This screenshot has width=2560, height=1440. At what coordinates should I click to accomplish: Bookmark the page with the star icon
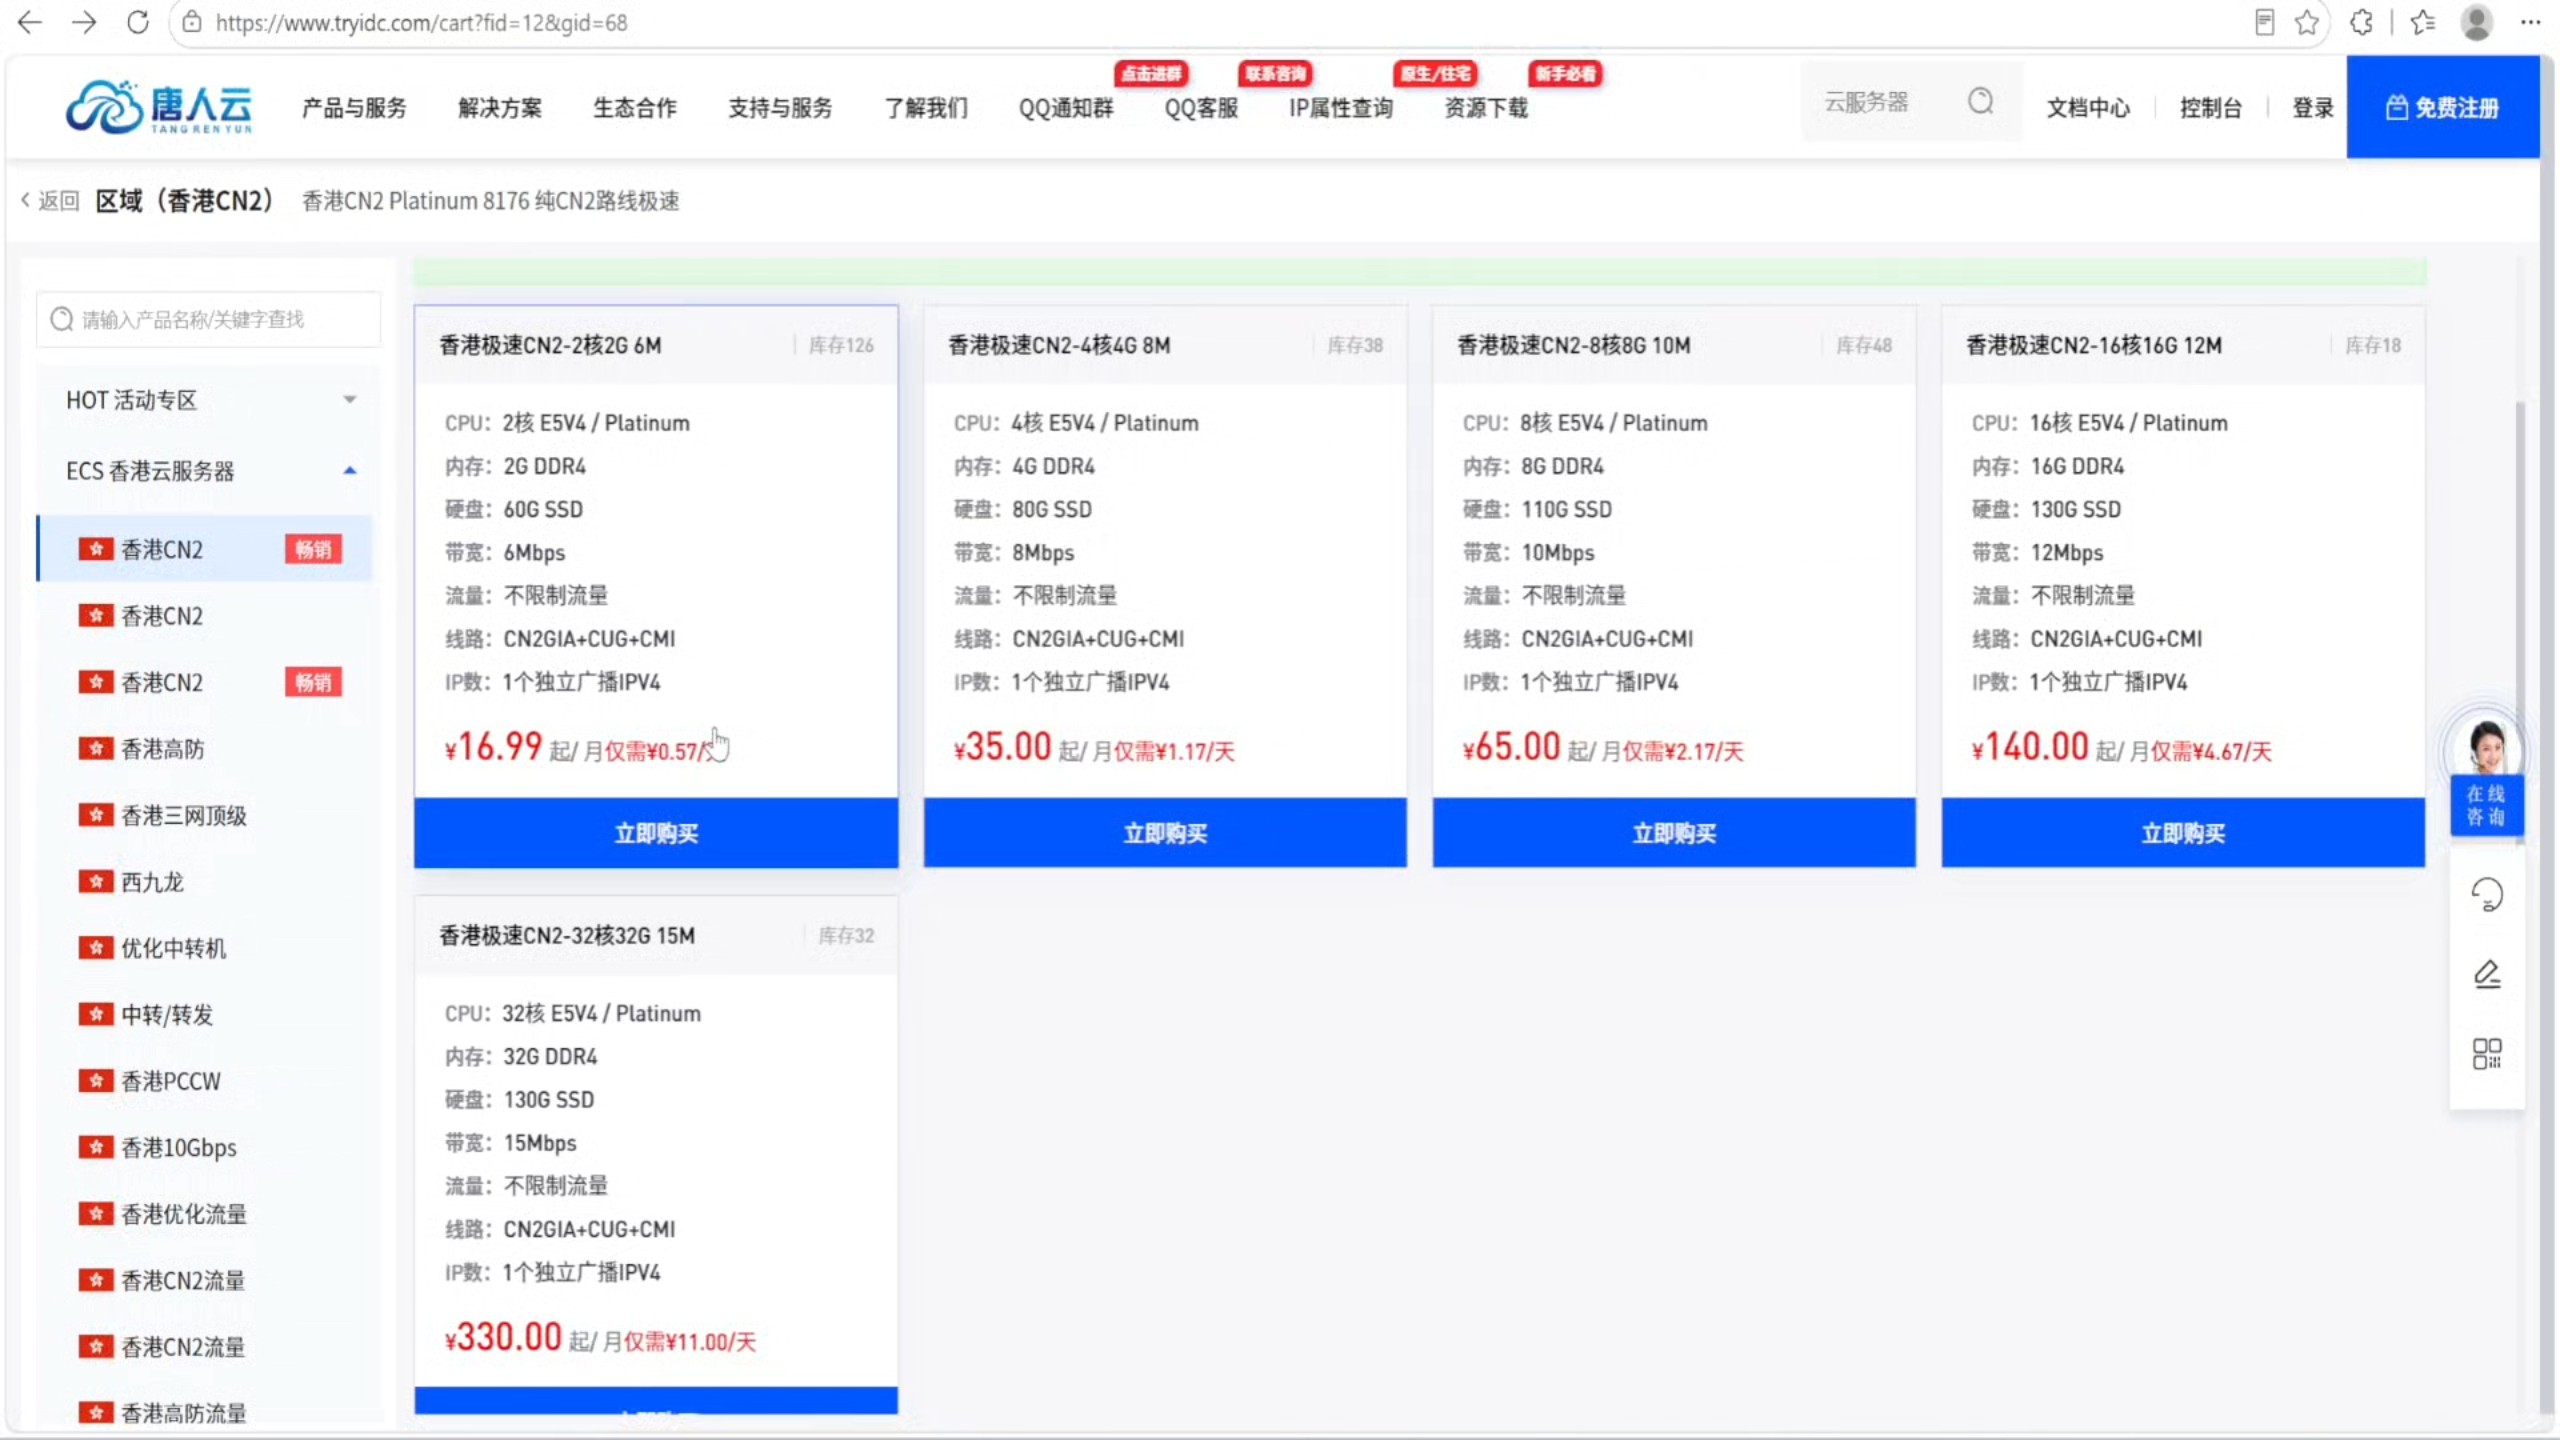tap(2307, 22)
